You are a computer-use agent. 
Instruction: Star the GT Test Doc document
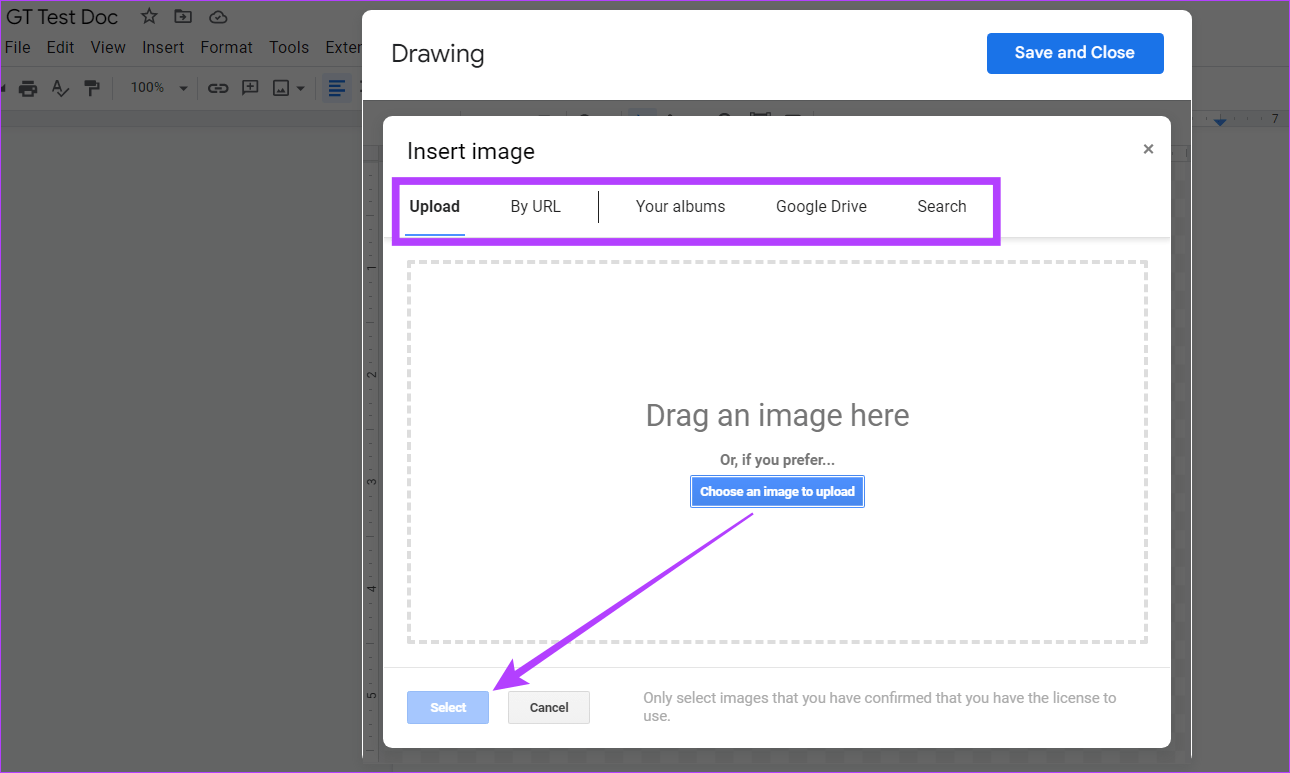click(x=148, y=16)
